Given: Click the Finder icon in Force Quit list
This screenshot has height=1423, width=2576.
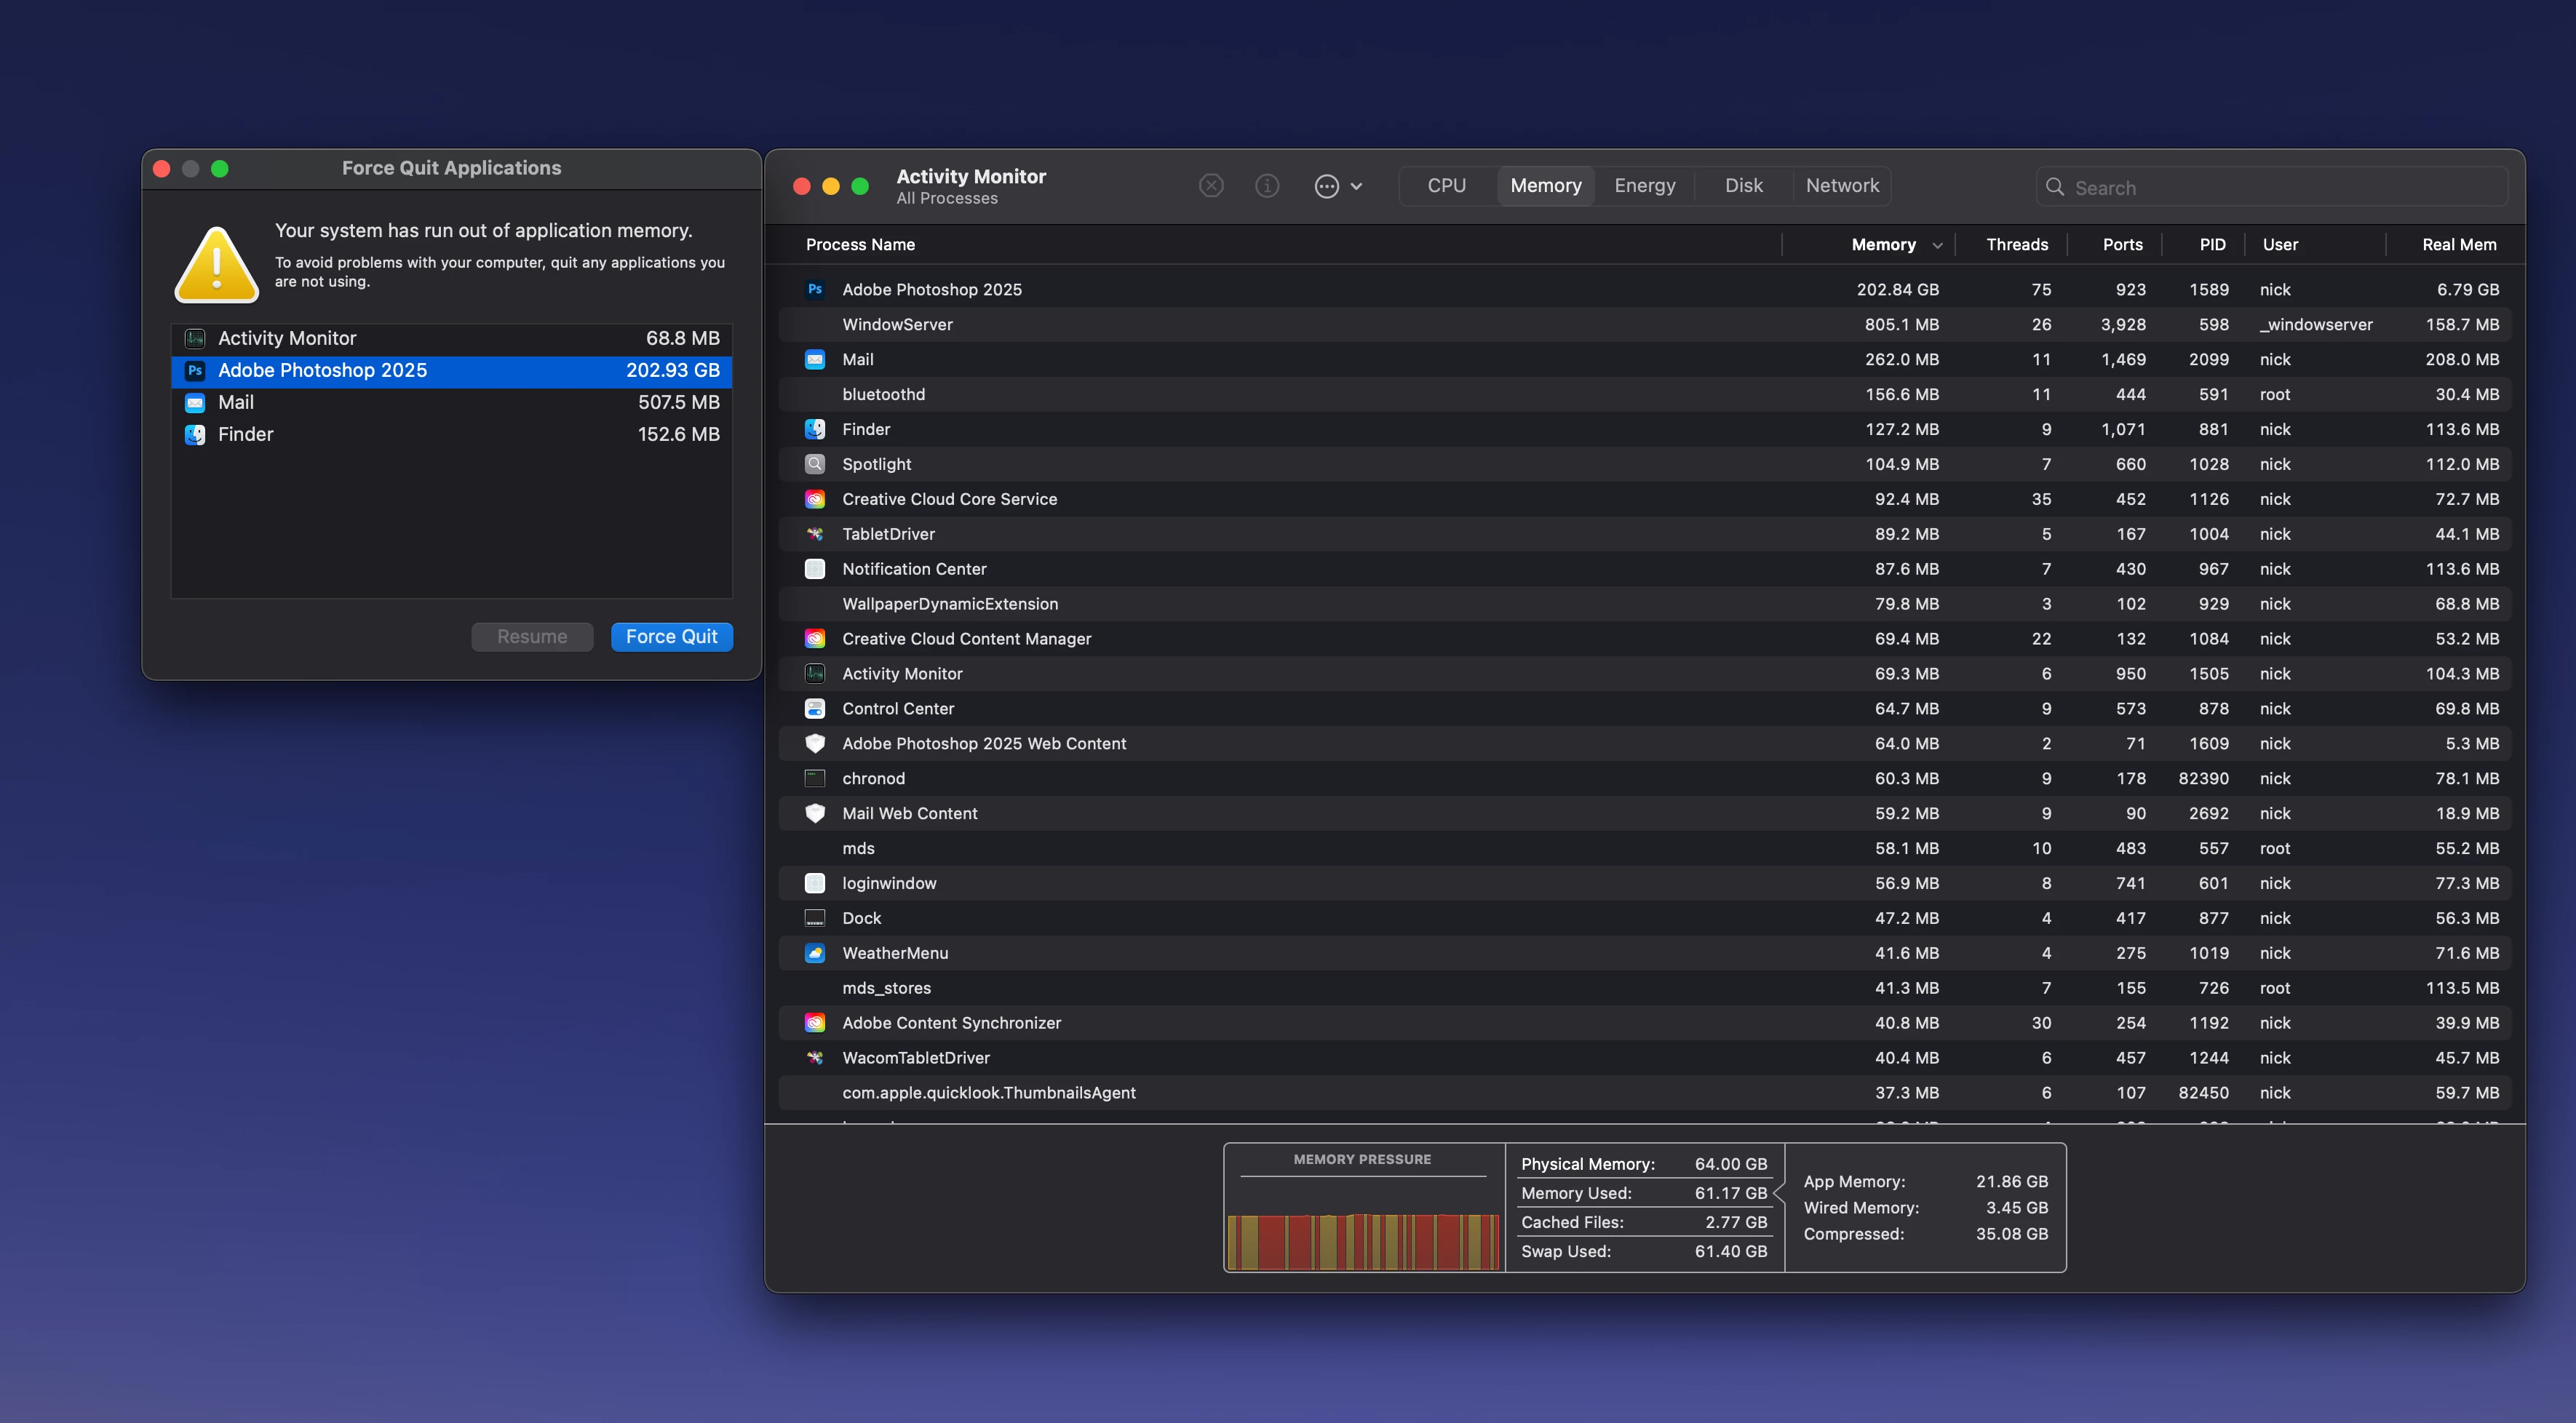Looking at the screenshot, I should click(x=195, y=434).
